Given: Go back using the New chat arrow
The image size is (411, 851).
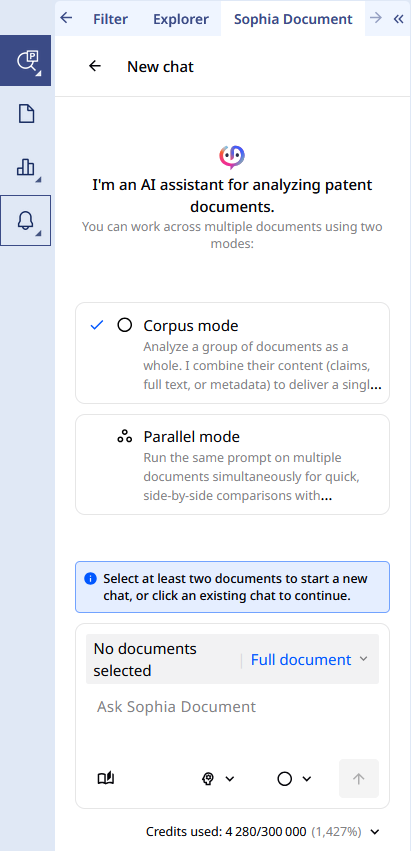Looking at the screenshot, I should pos(95,66).
